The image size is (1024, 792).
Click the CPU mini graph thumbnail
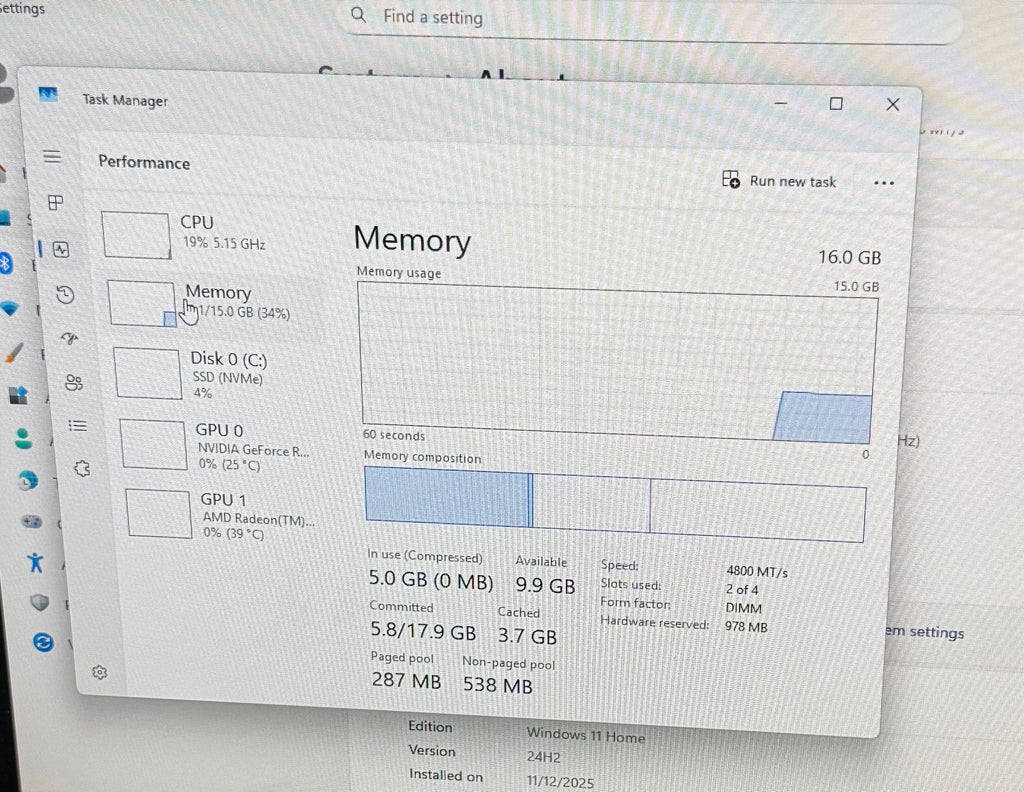tap(136, 235)
